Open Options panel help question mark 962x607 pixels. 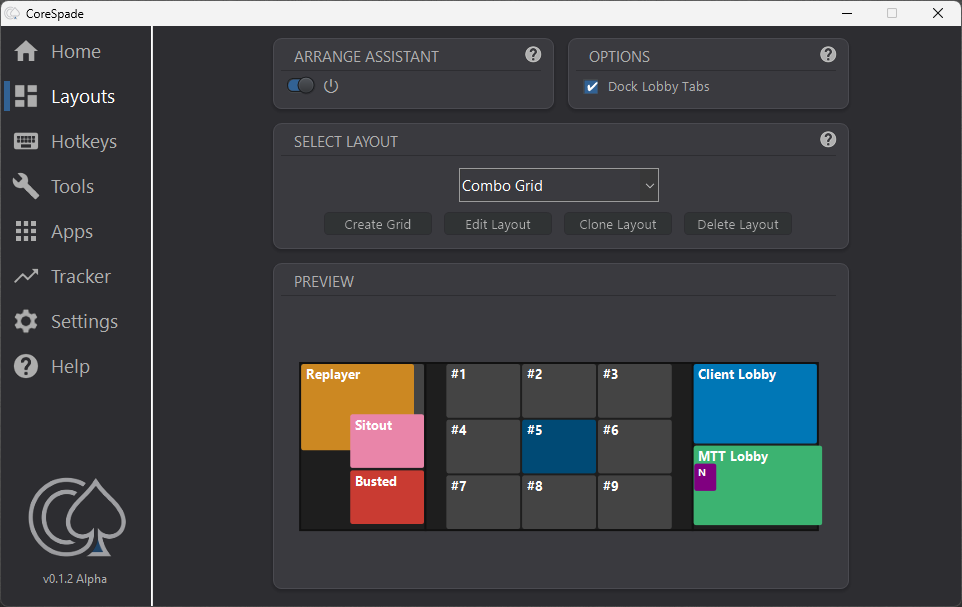[x=828, y=55]
